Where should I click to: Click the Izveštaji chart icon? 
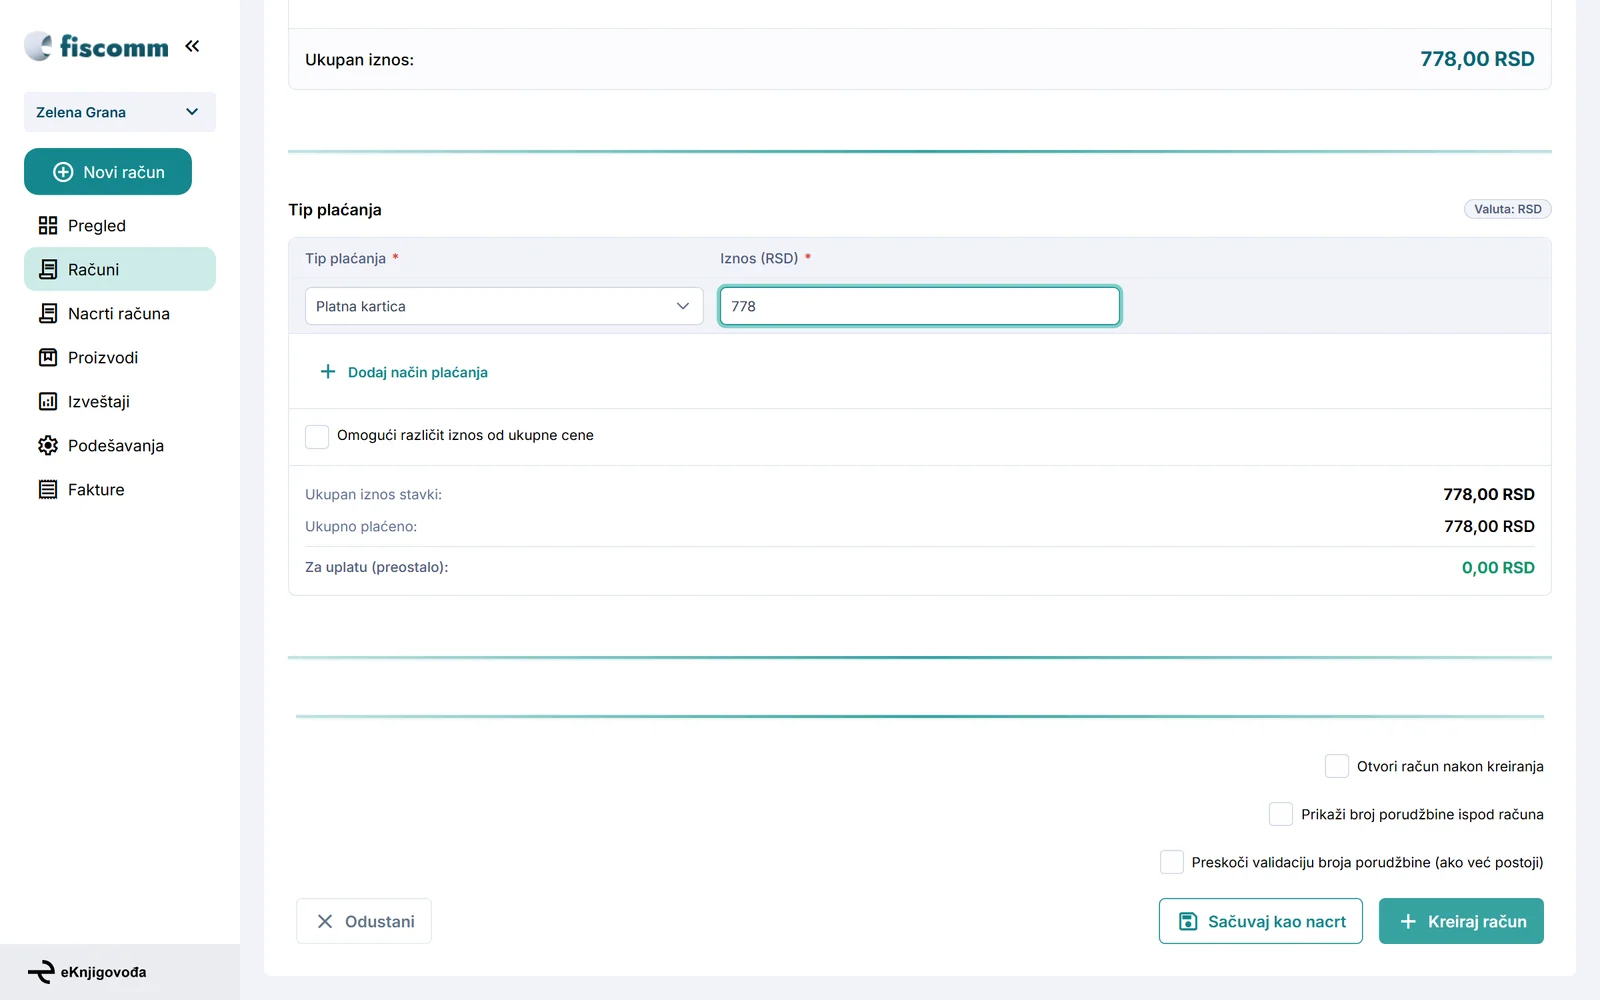coord(48,401)
